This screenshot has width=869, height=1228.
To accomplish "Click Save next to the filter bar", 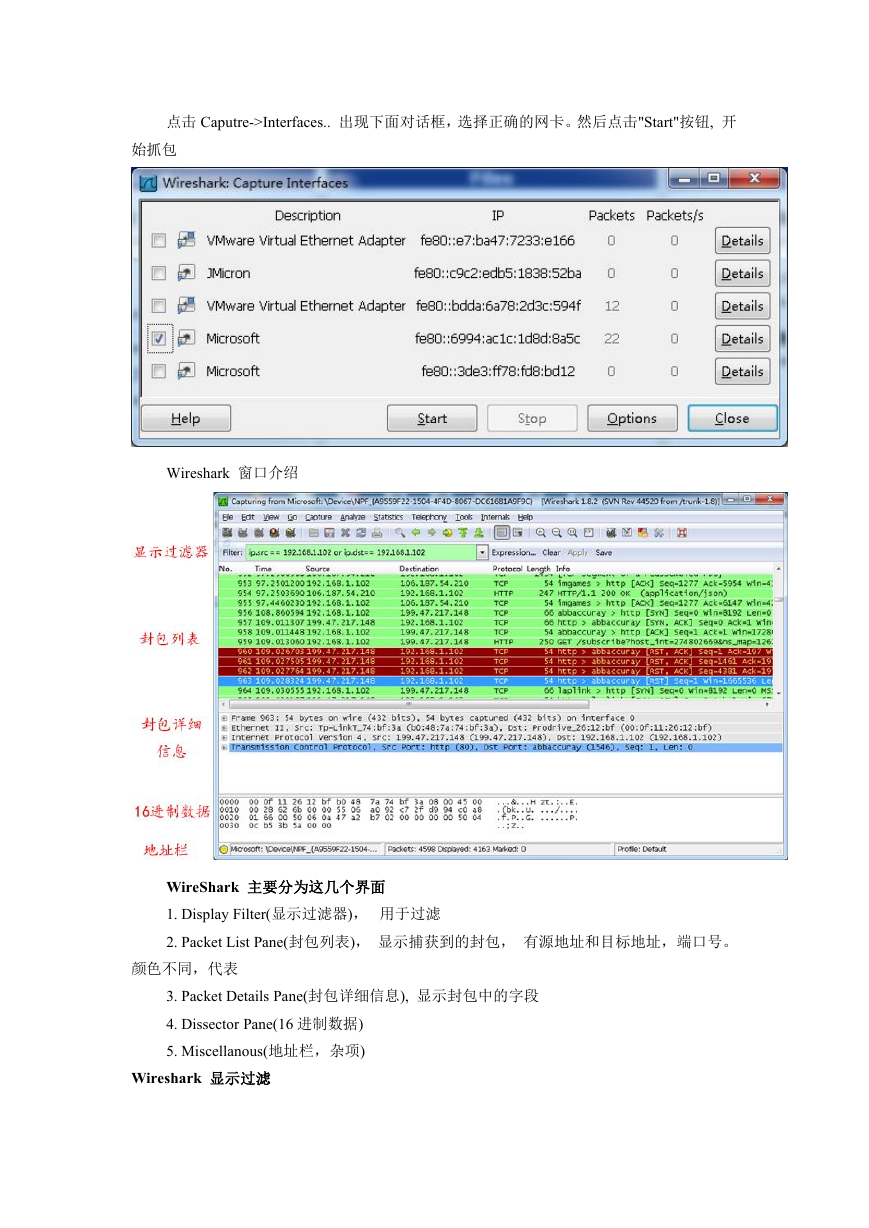I will click(604, 552).
